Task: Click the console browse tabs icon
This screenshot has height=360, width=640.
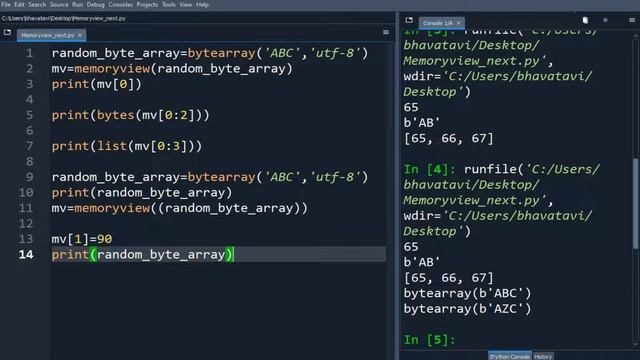Action: click(409, 20)
